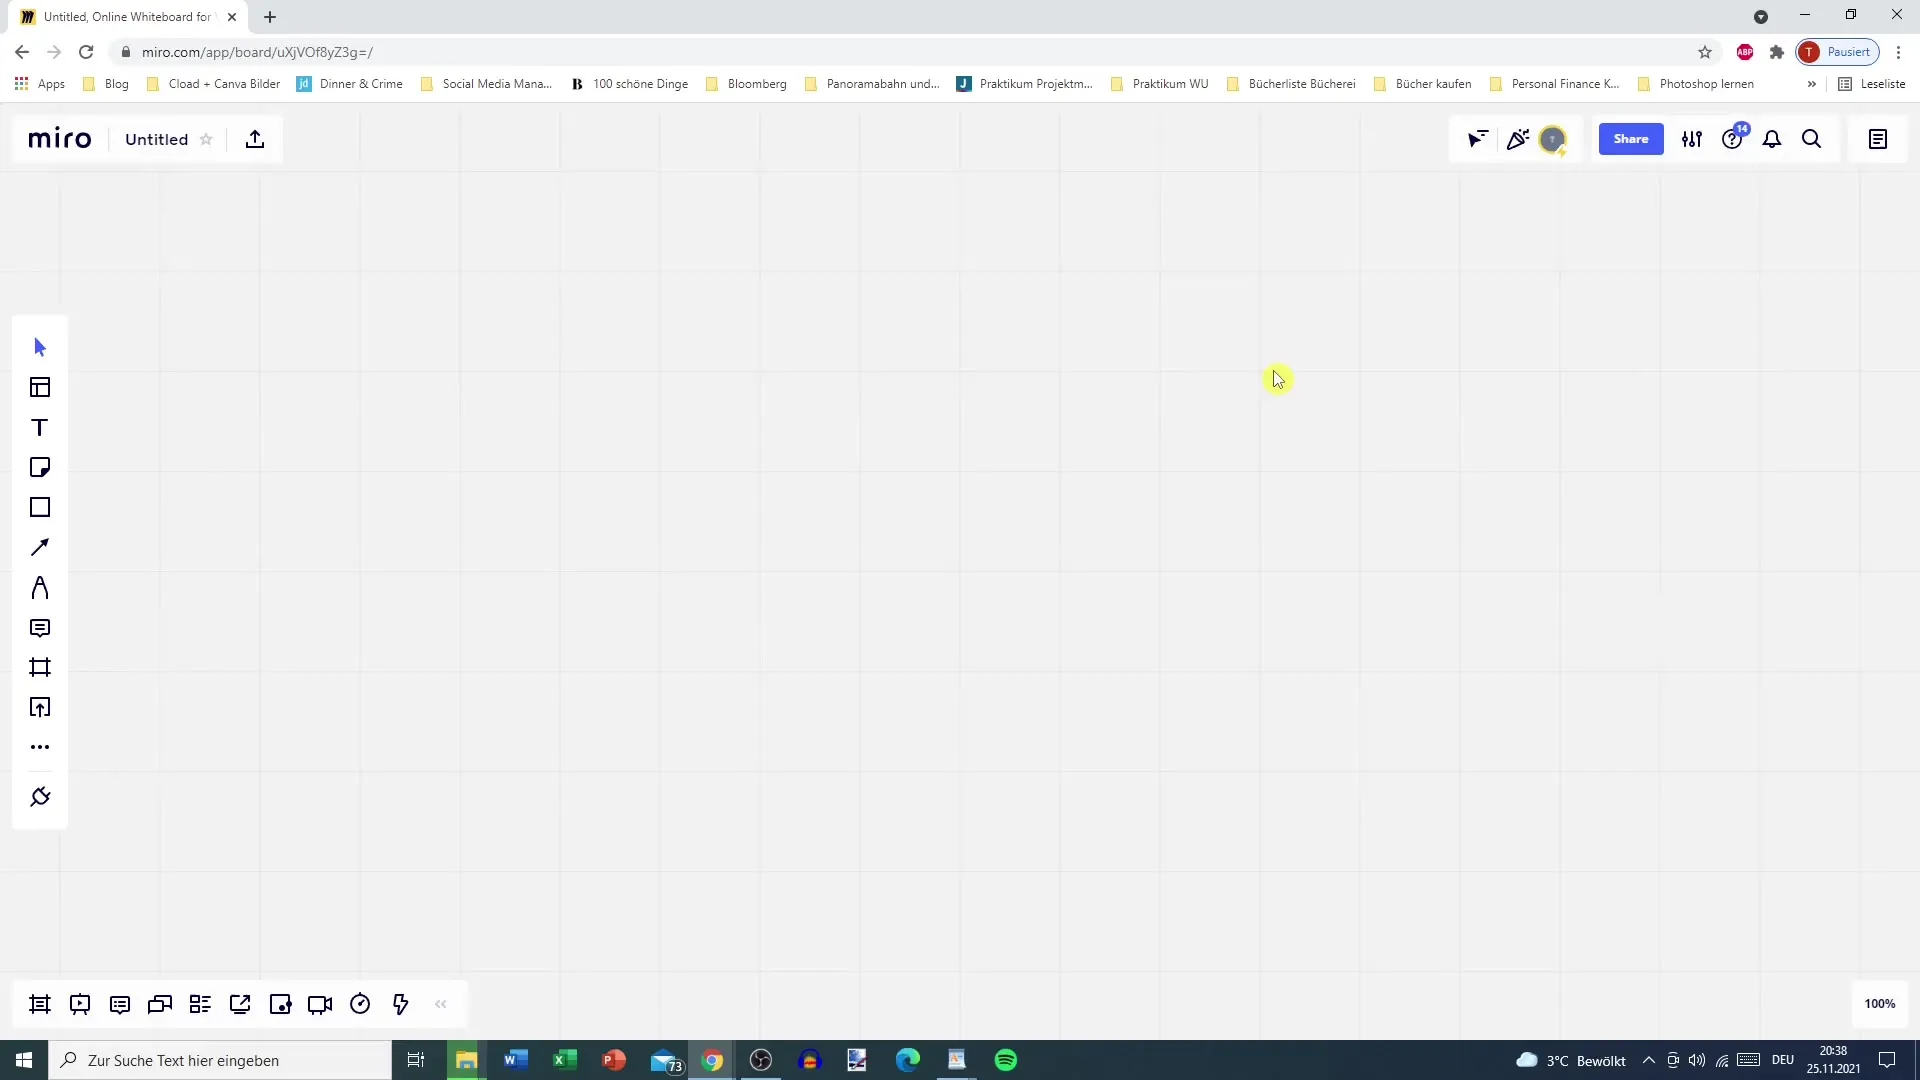Click the 100% zoom level indicator
This screenshot has width=1920, height=1080.
point(1879,1004)
